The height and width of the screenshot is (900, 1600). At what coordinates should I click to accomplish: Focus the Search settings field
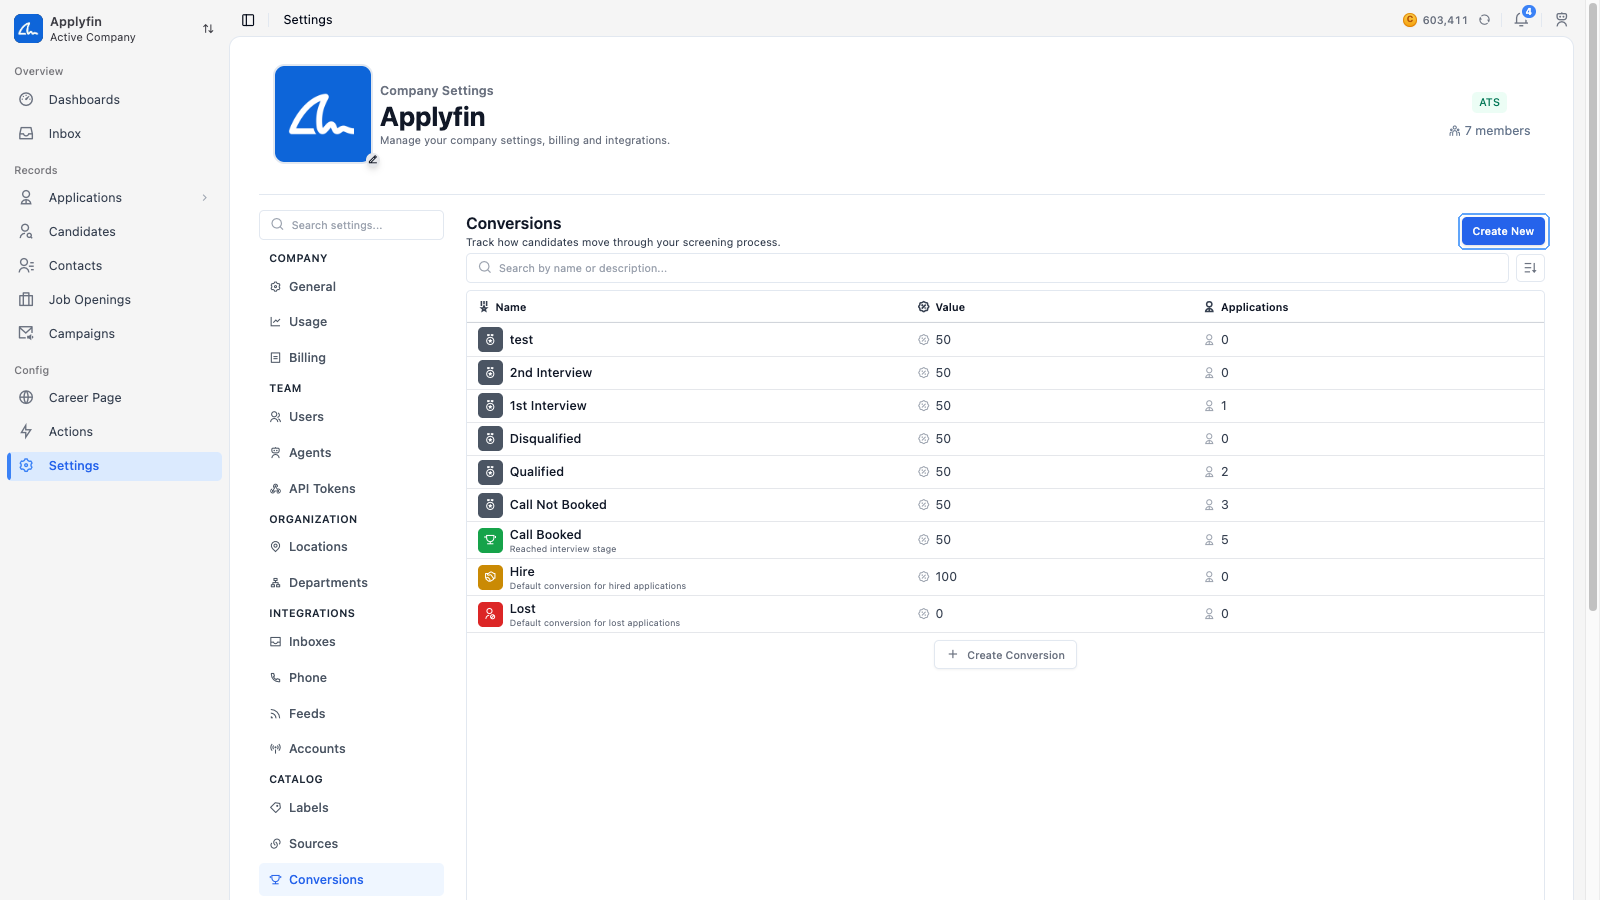click(351, 225)
